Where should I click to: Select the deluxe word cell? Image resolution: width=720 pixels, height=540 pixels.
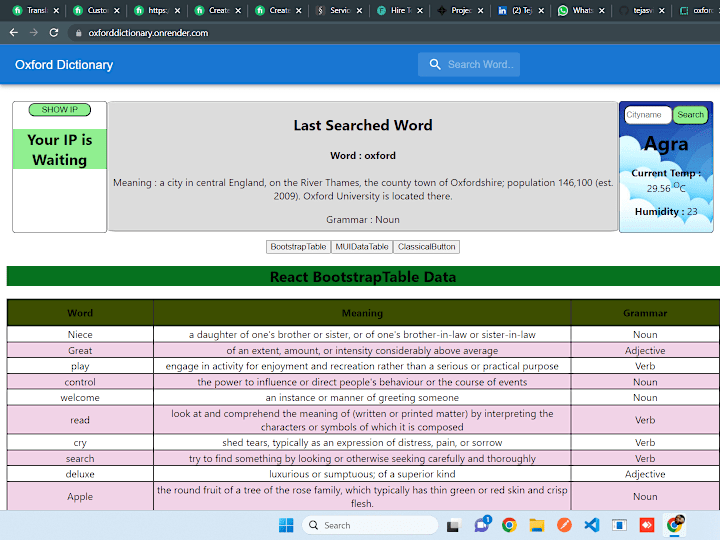pos(80,474)
